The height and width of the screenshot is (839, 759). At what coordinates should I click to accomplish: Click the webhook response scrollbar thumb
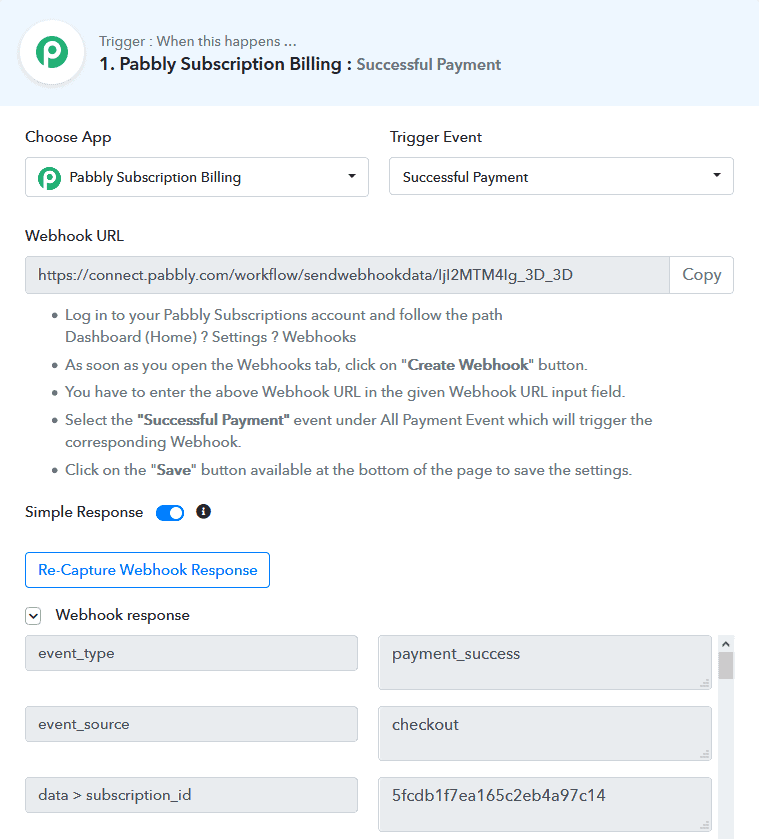click(x=726, y=666)
